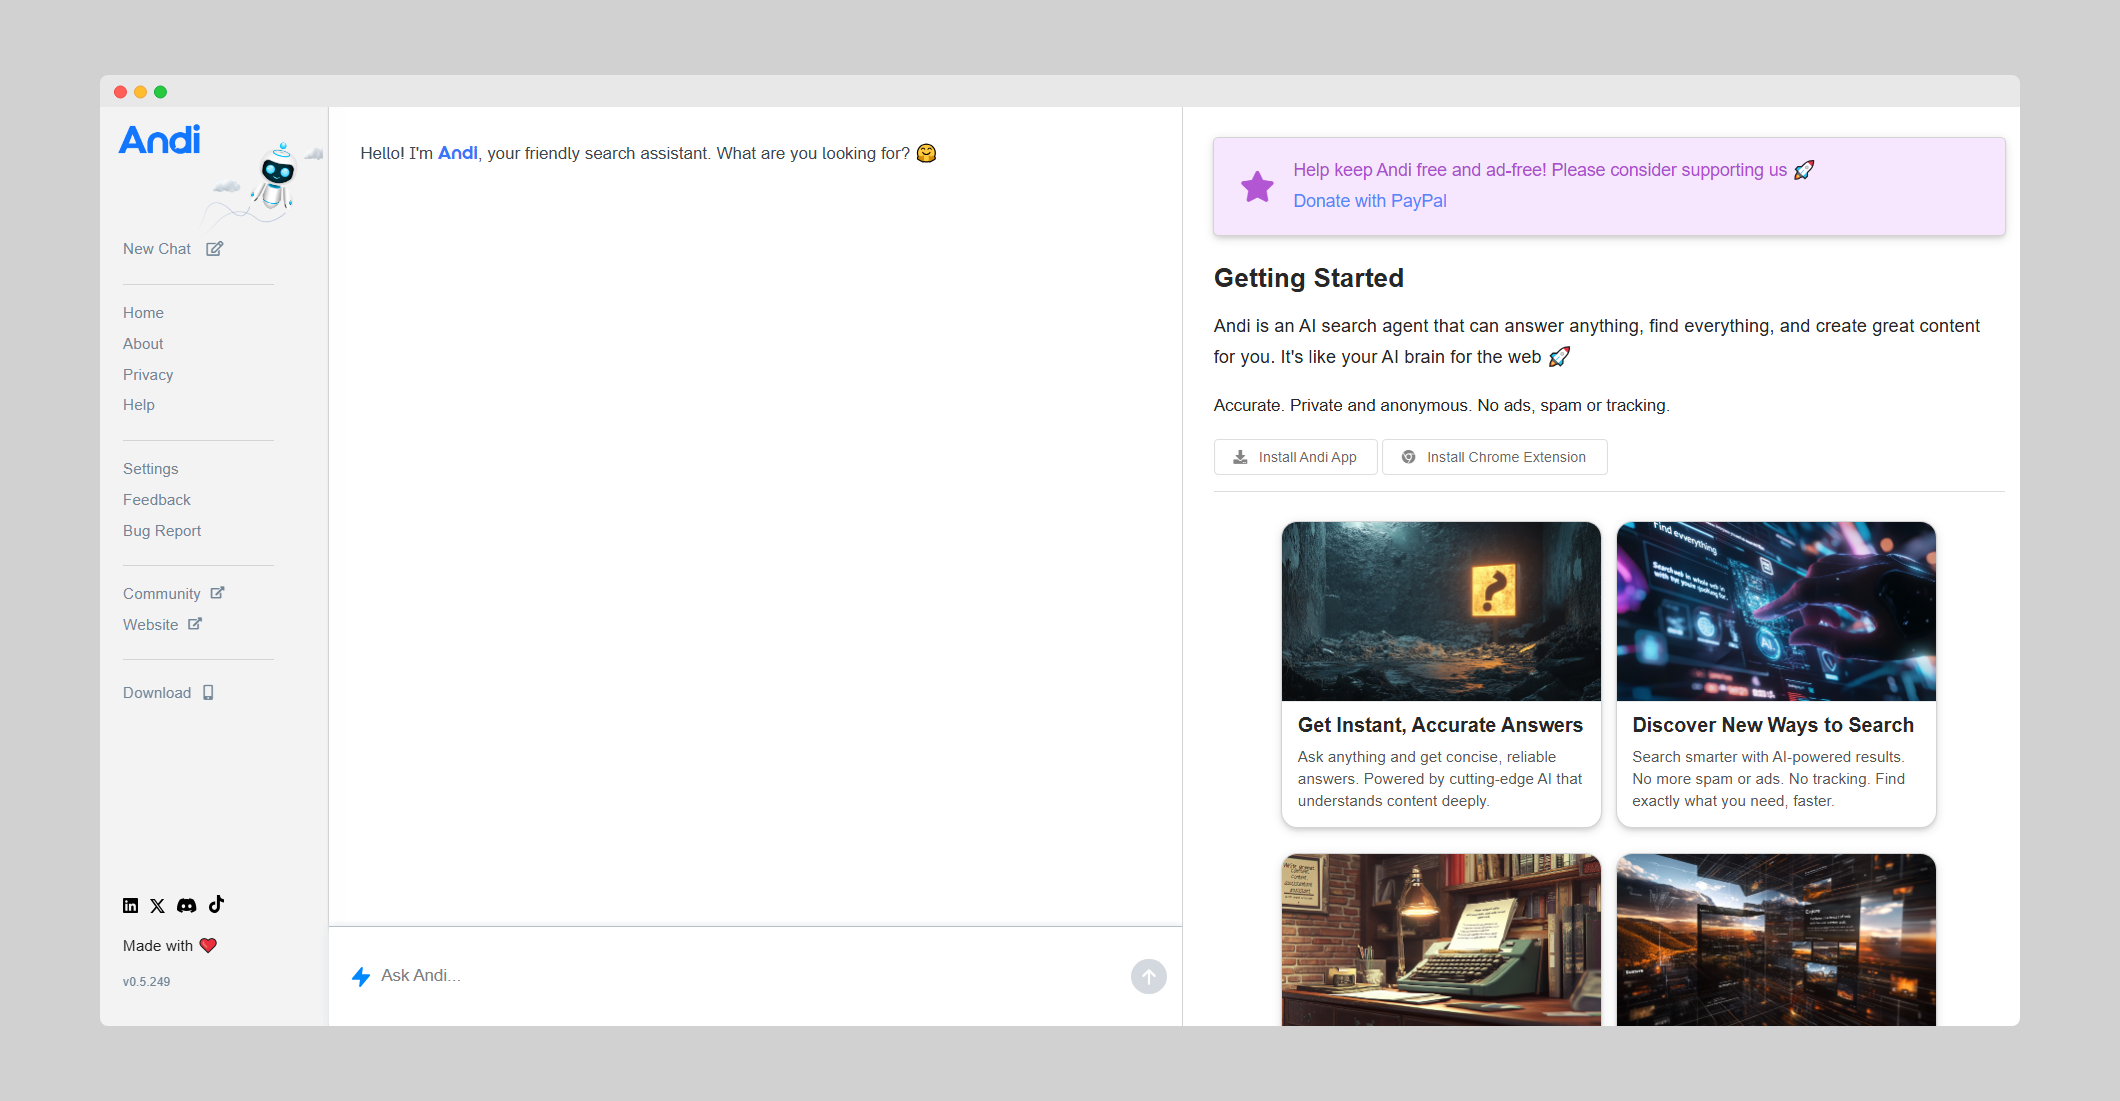The width and height of the screenshot is (2120, 1101).
Task: Open the Community link
Action: (162, 594)
